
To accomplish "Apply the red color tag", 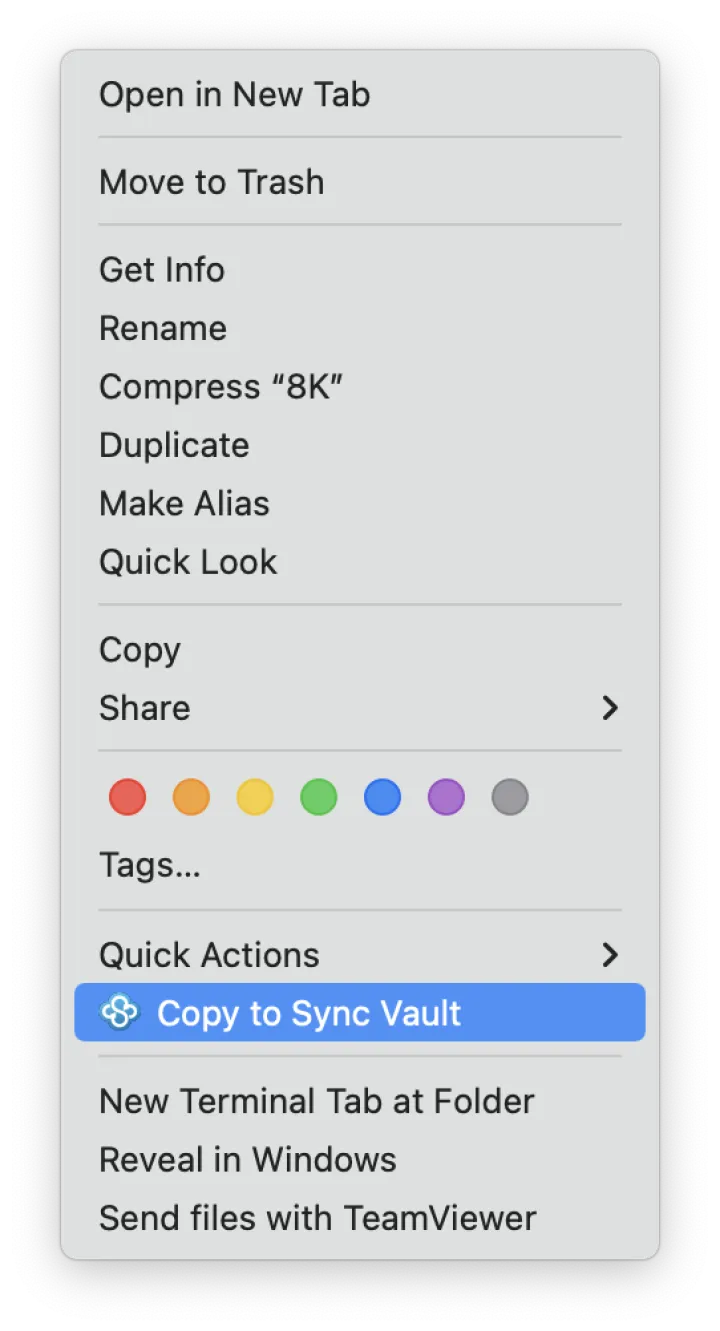I will coord(127,798).
